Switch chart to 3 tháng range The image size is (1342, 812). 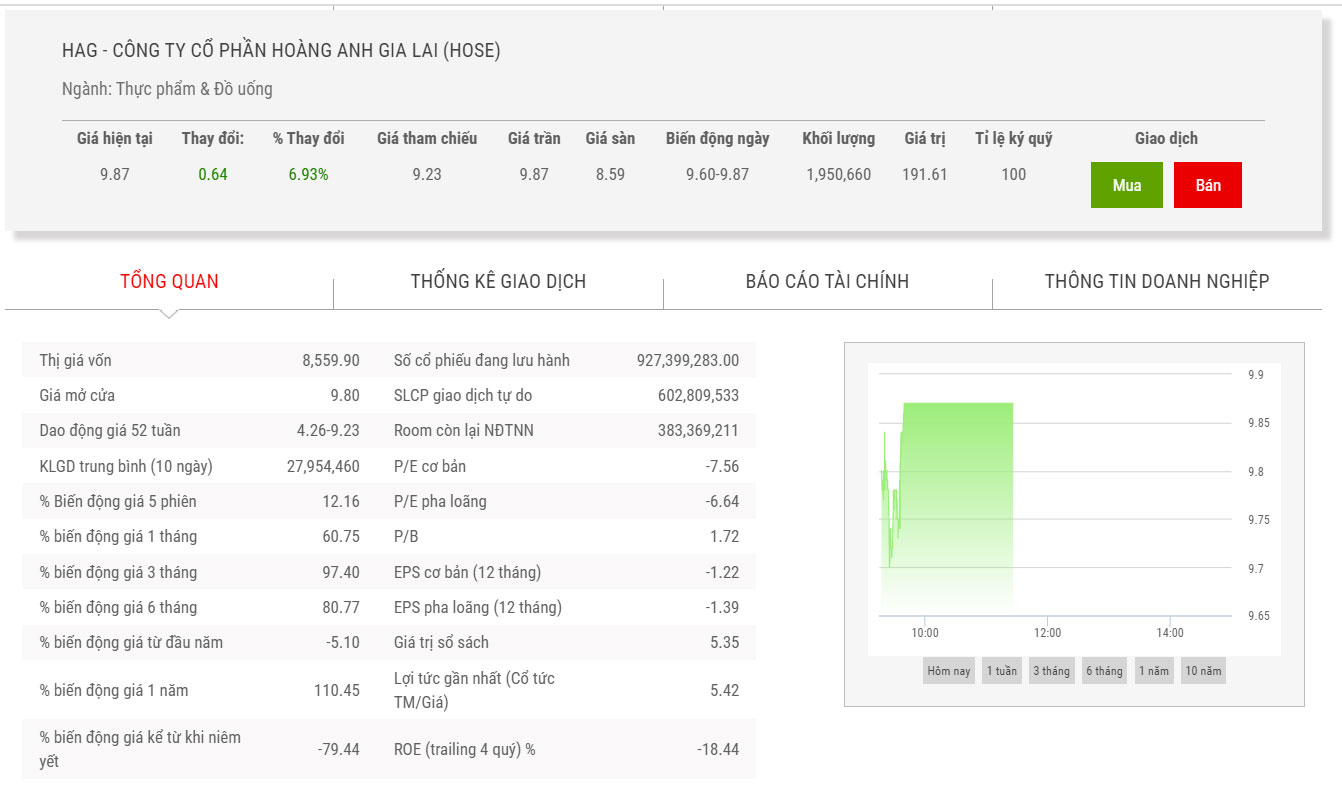(x=1051, y=671)
